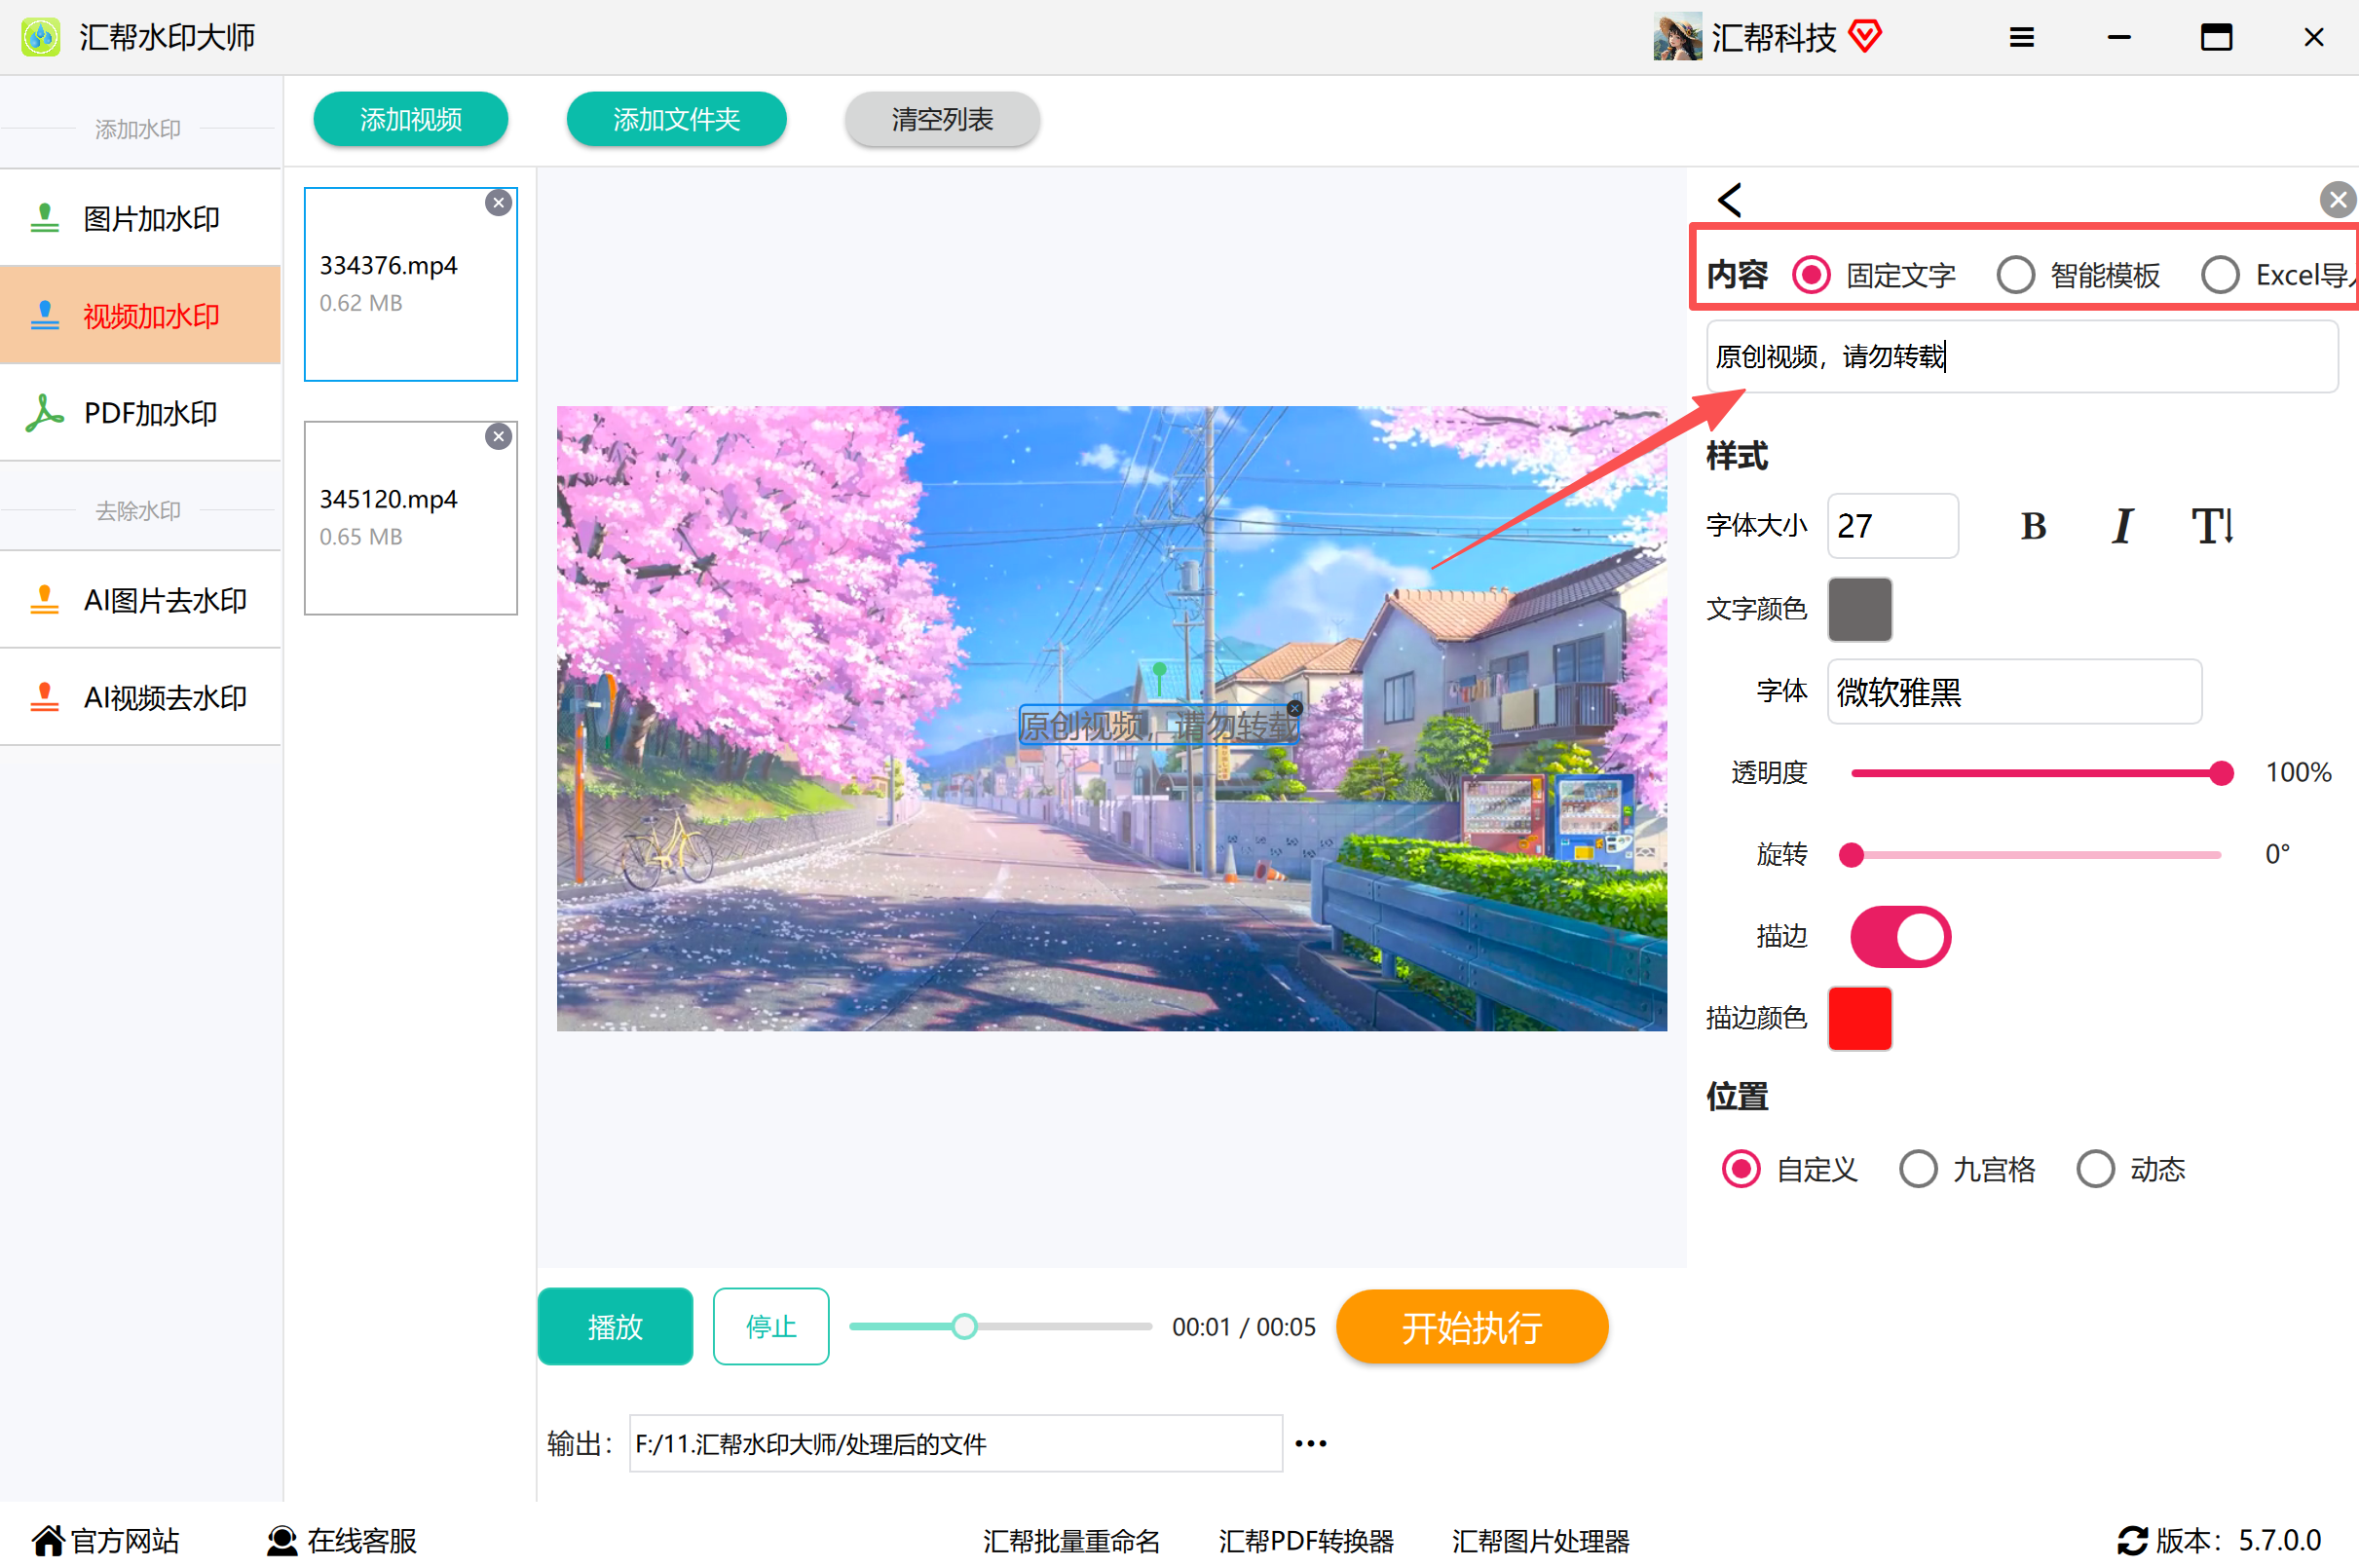The height and width of the screenshot is (1568, 2359).
Task: Delete the watermark text overlay on preview
Action: point(1295,708)
